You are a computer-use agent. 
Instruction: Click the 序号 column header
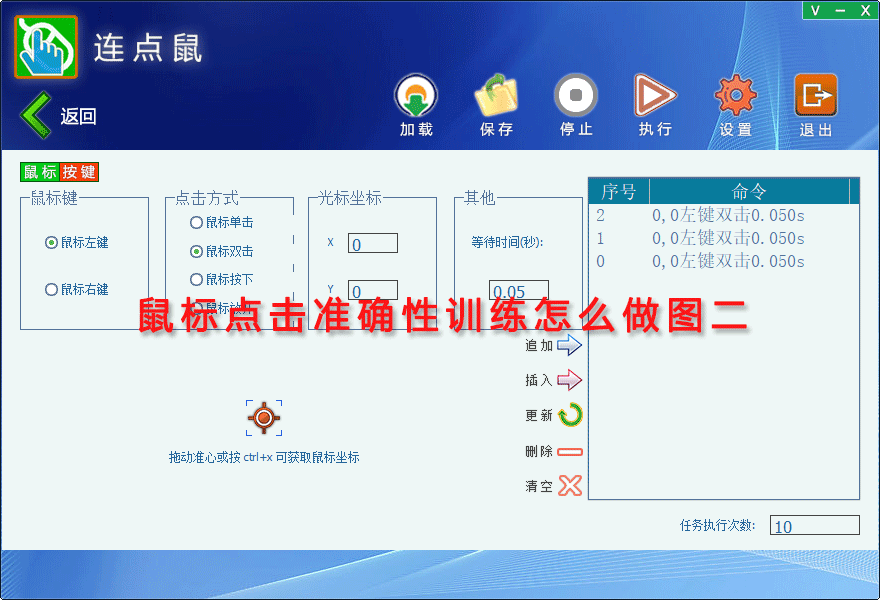619,191
